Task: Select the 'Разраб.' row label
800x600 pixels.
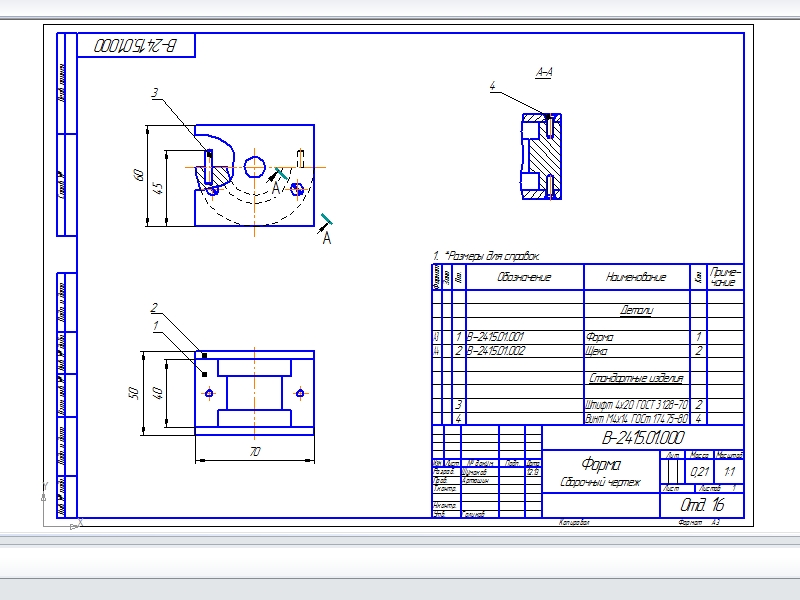Action: (443, 472)
